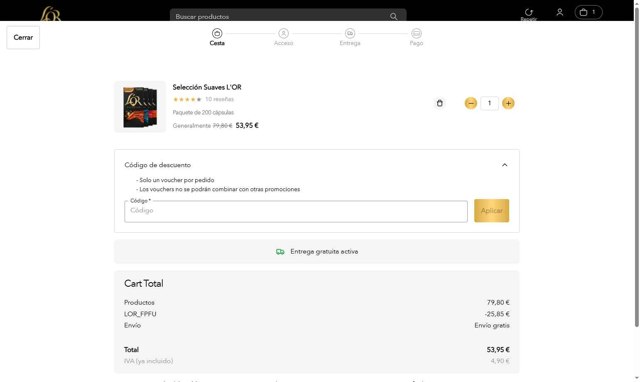Click the Entrega gratuita activa text
The width and height of the screenshot is (640, 382).
[324, 252]
